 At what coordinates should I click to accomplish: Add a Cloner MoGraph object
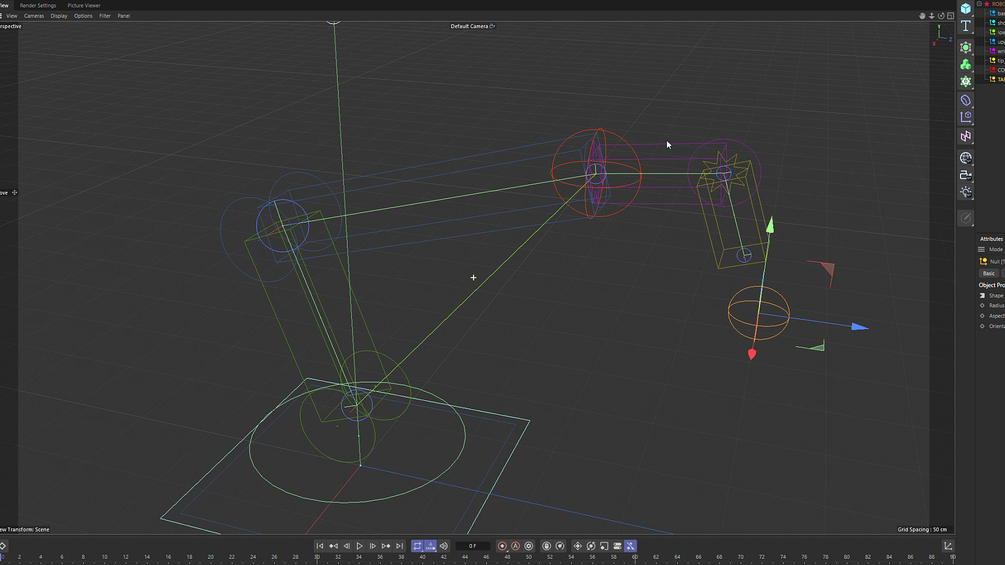point(966,65)
